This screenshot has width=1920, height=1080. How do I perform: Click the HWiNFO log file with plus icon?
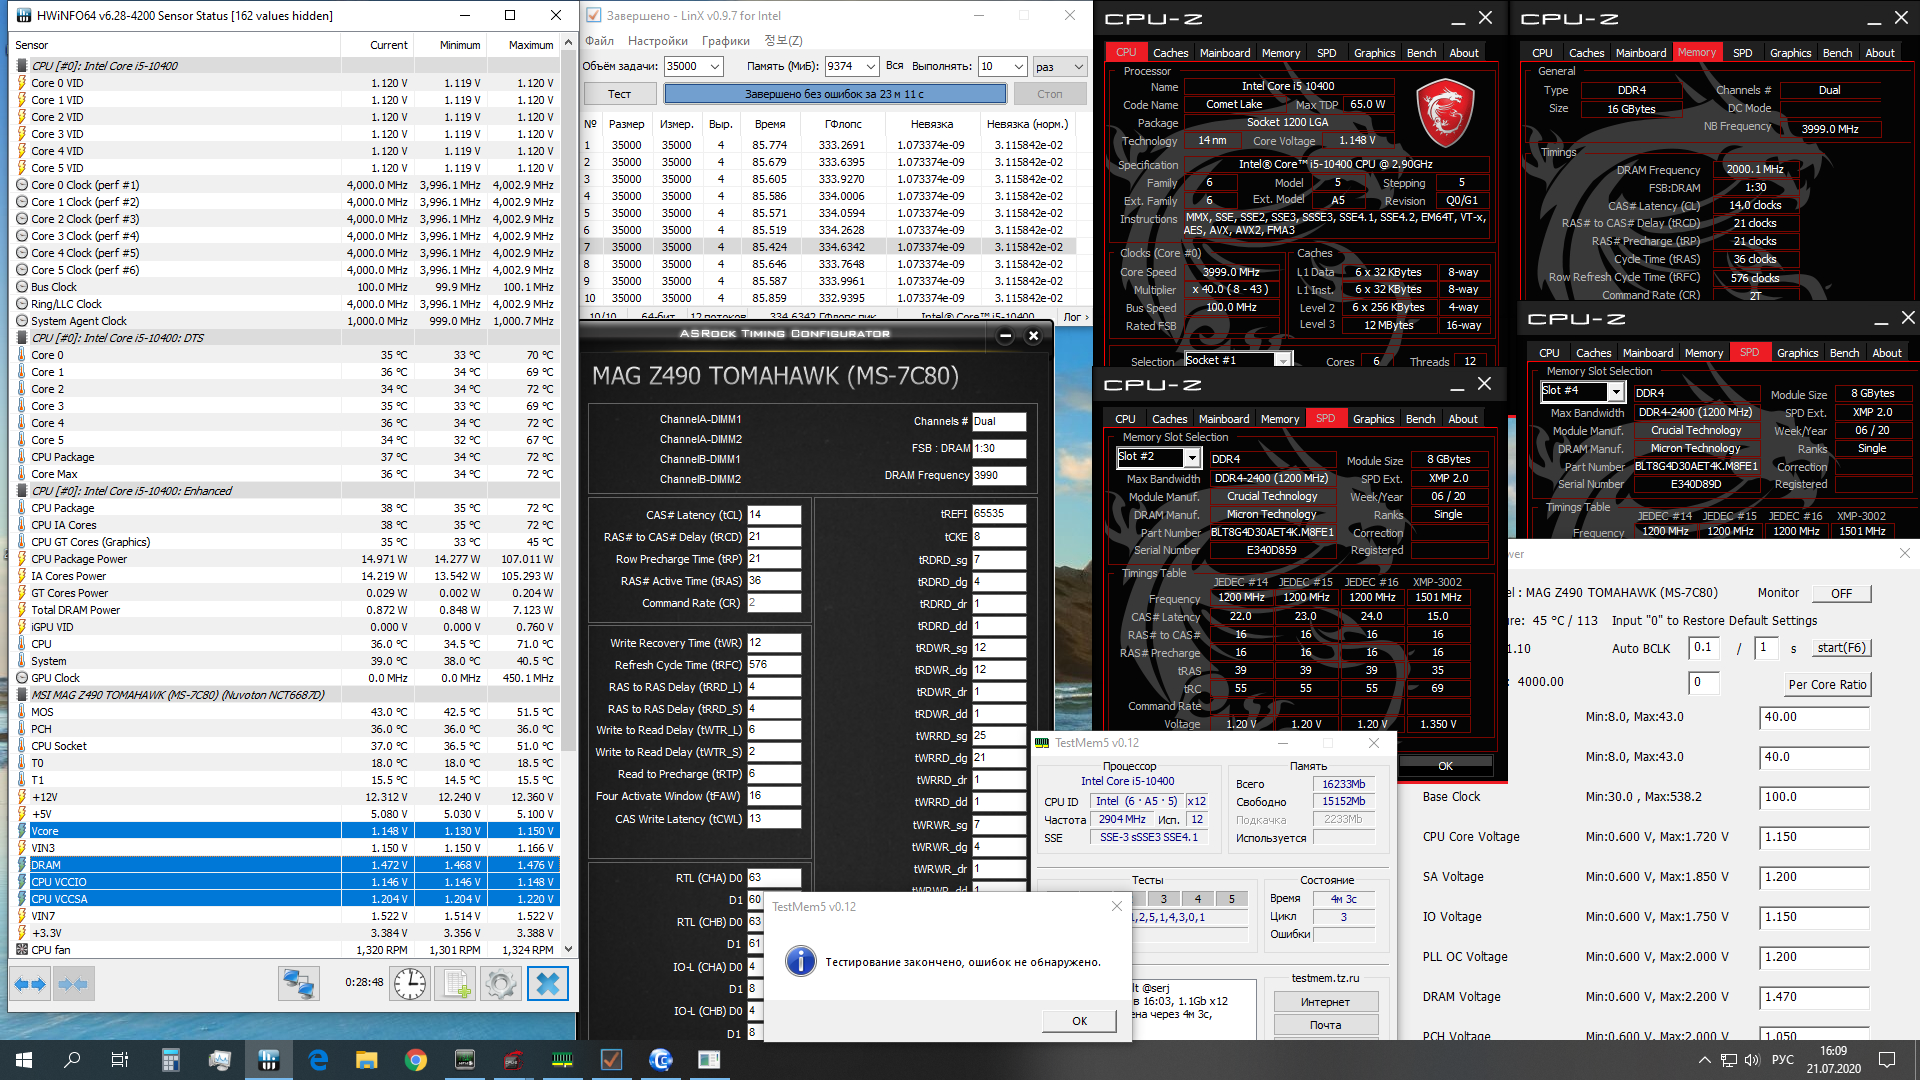point(456,984)
